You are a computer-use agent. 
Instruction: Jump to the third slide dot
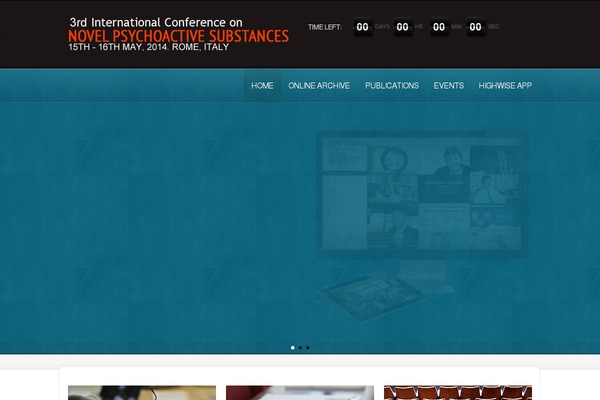click(x=307, y=347)
